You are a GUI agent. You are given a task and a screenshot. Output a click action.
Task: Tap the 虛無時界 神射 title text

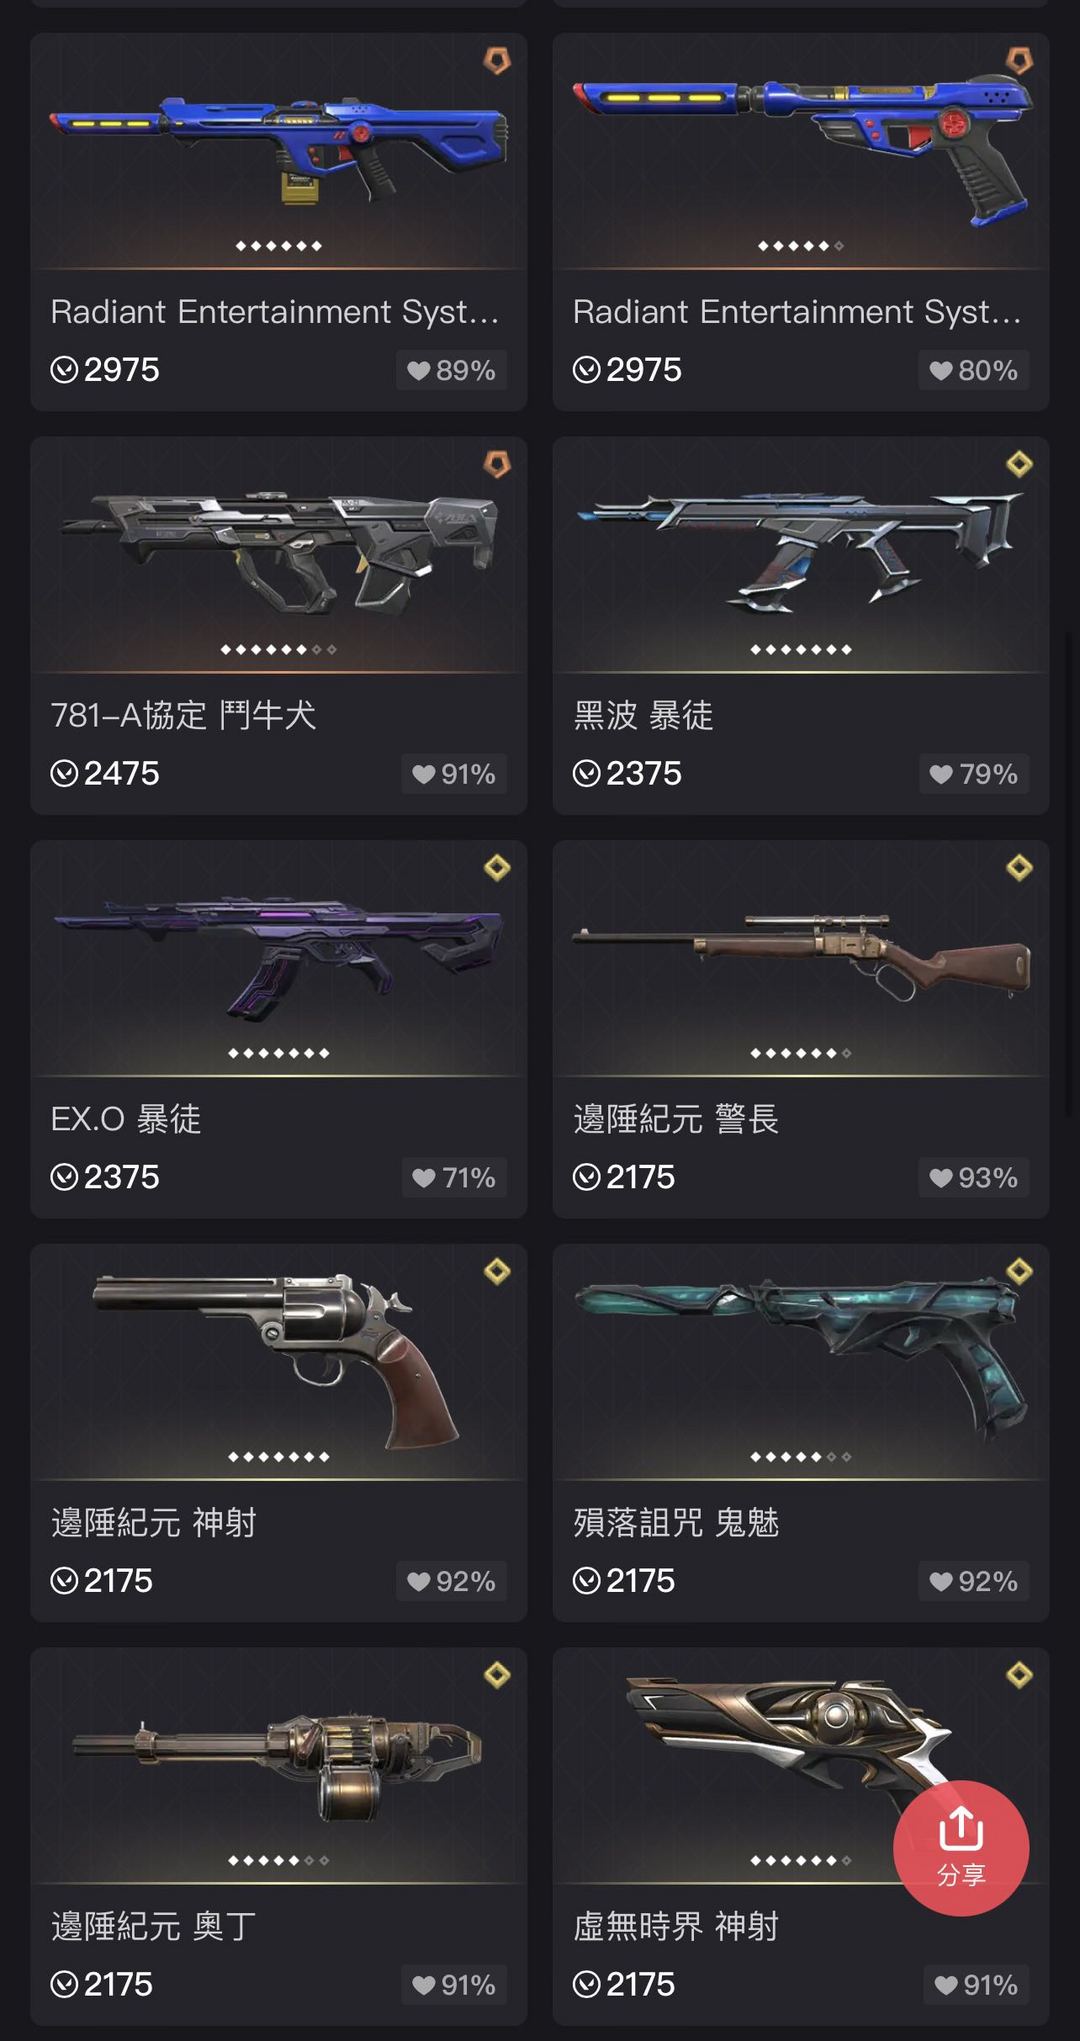[x=676, y=1926]
